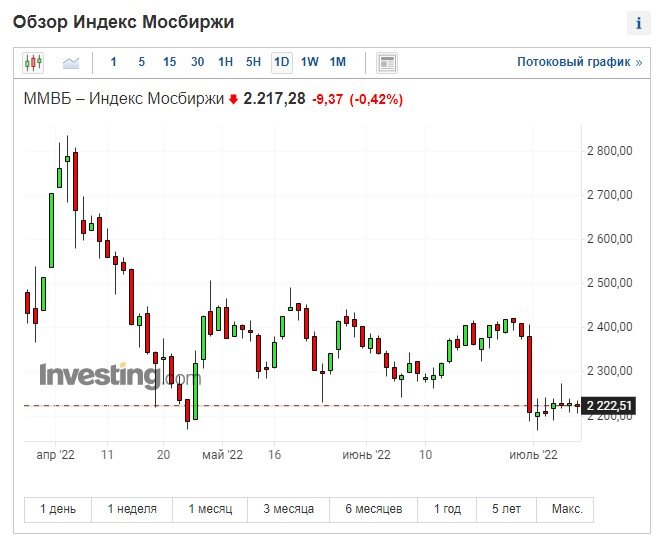Click the current price label 2 222,51
This screenshot has height=548, width=666.
click(x=609, y=406)
